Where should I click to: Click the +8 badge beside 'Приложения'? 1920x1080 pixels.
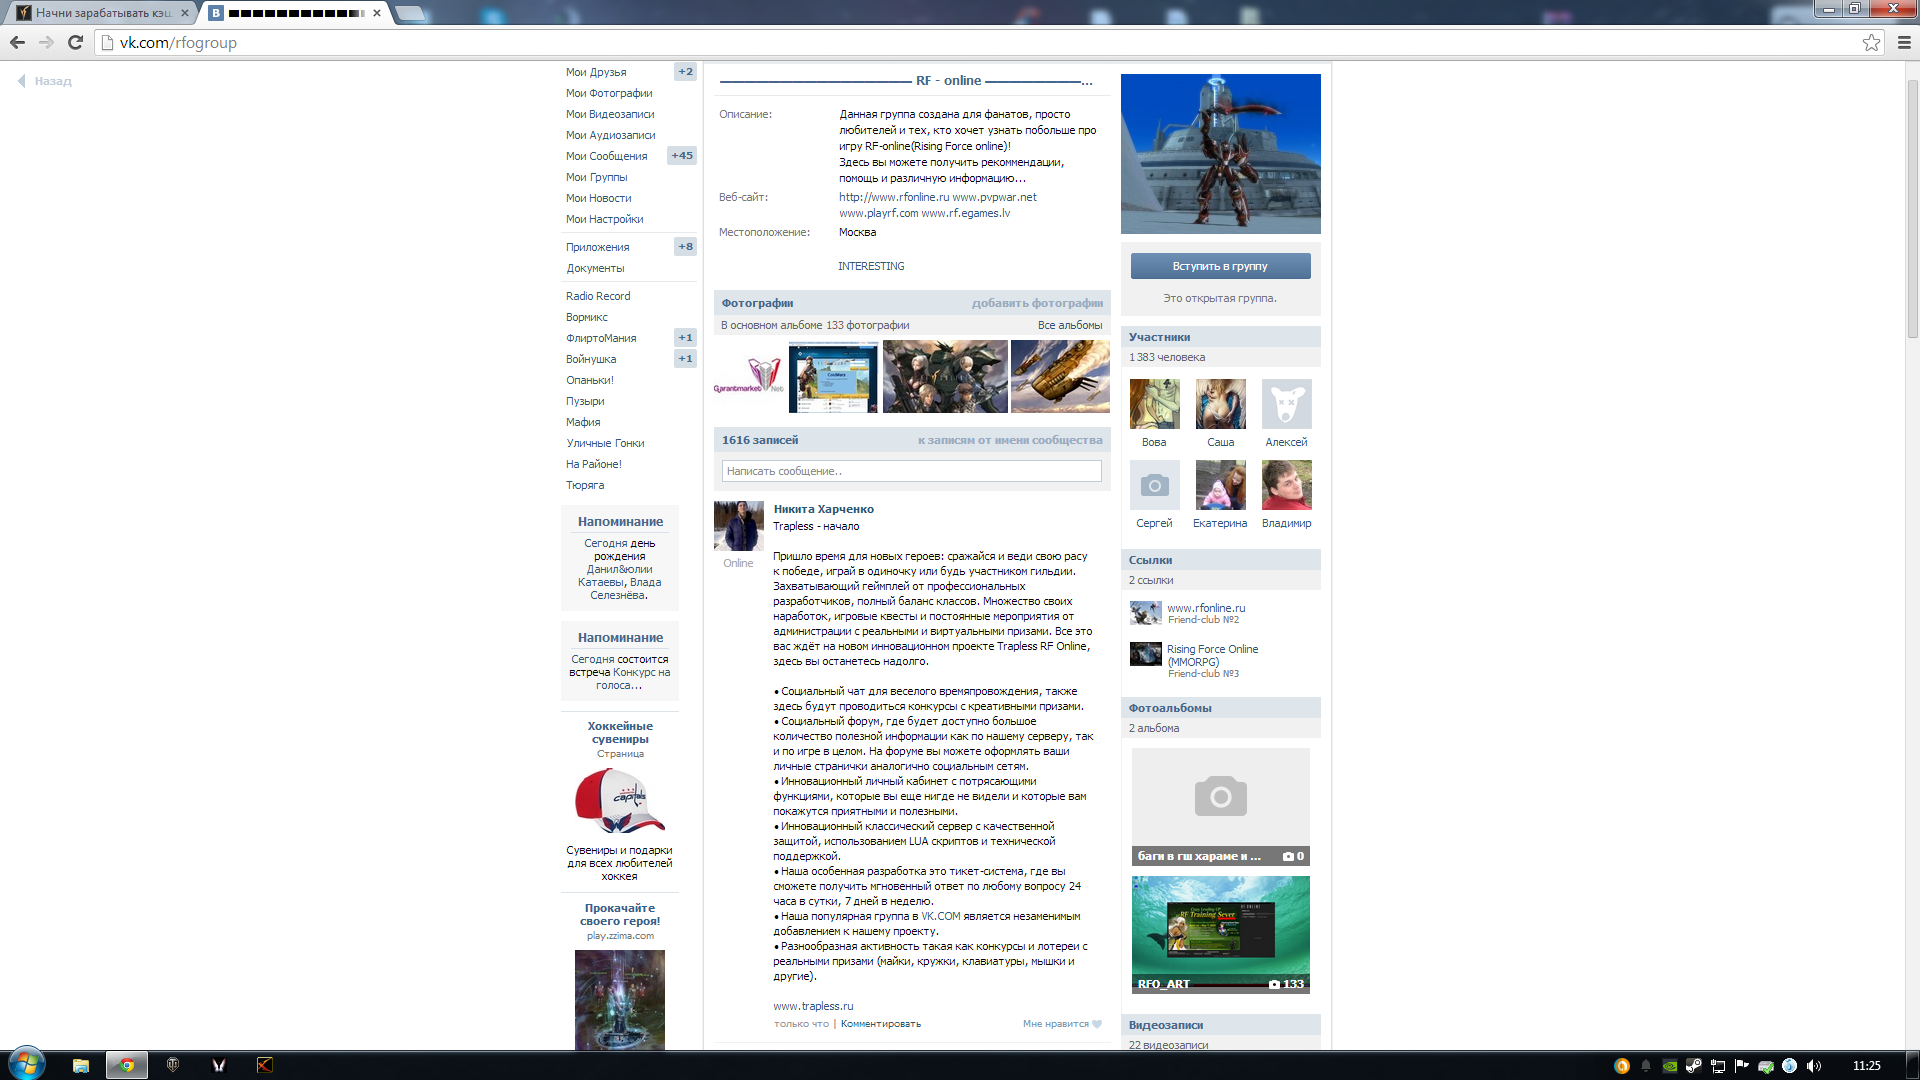685,246
